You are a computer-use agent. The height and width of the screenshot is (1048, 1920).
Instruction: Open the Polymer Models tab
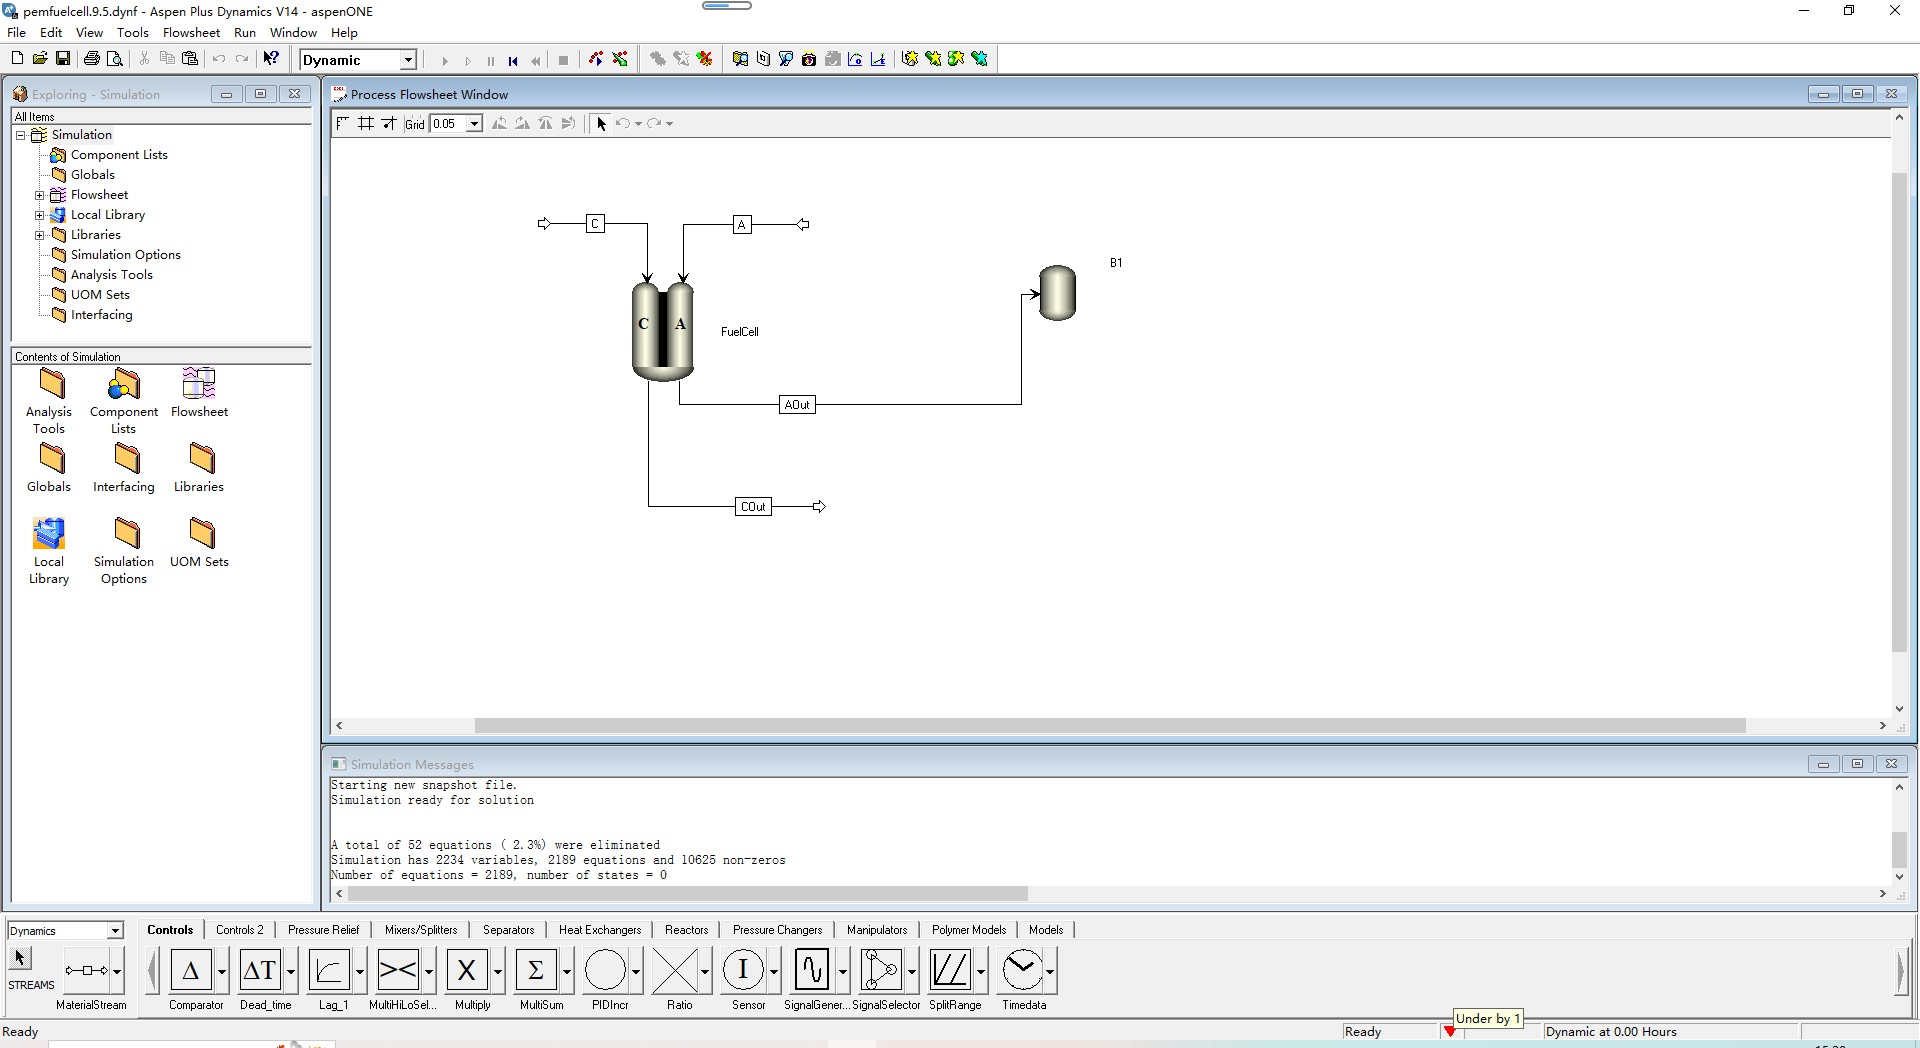click(968, 930)
